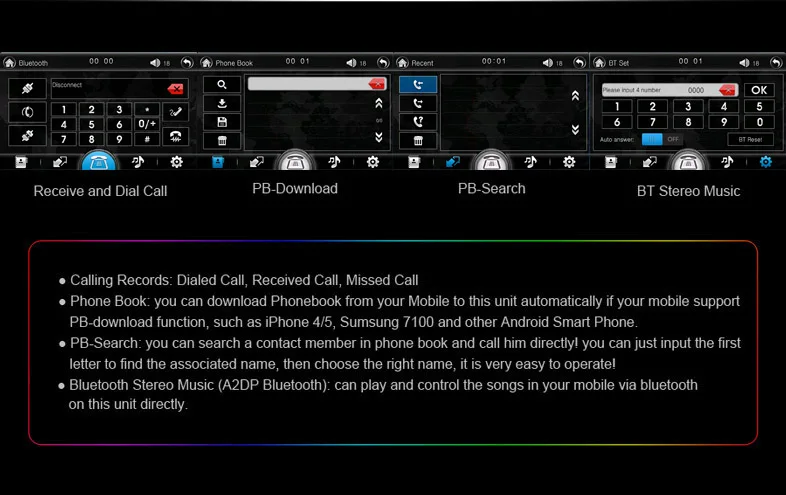Open contacts tab in BT Set bottom bar

611,162
